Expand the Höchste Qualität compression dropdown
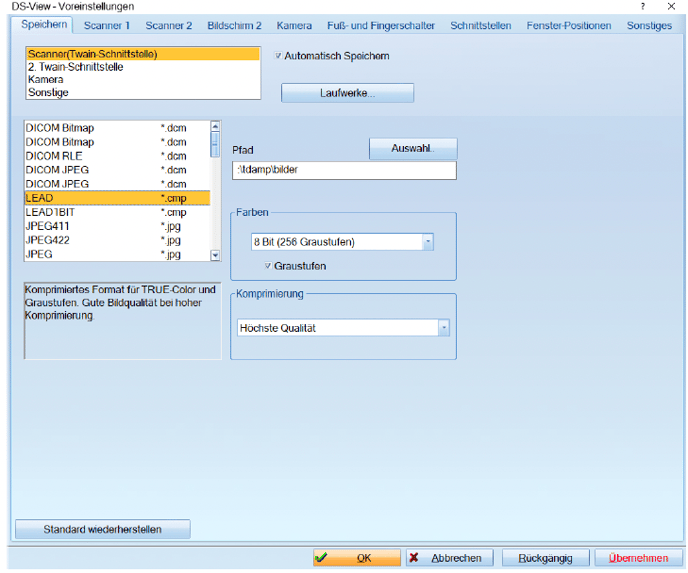 coord(443,327)
